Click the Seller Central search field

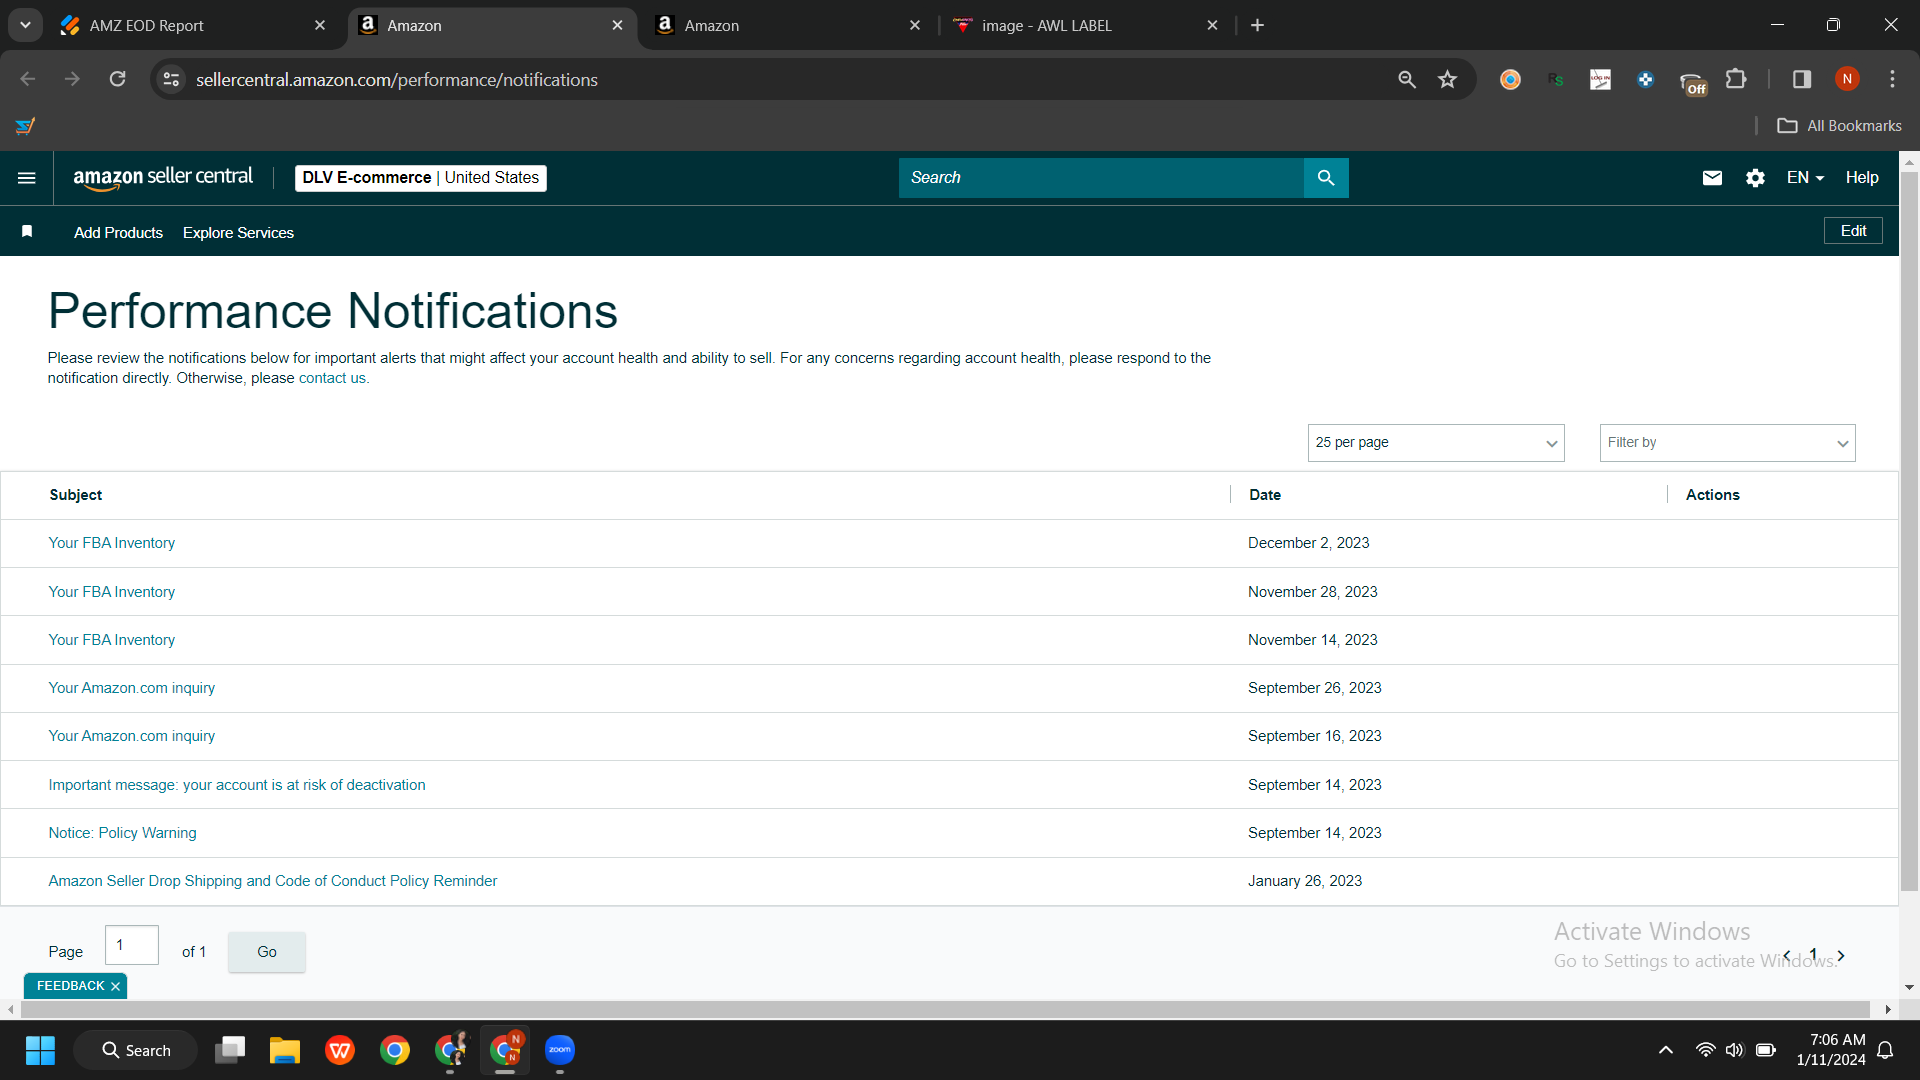(1101, 178)
